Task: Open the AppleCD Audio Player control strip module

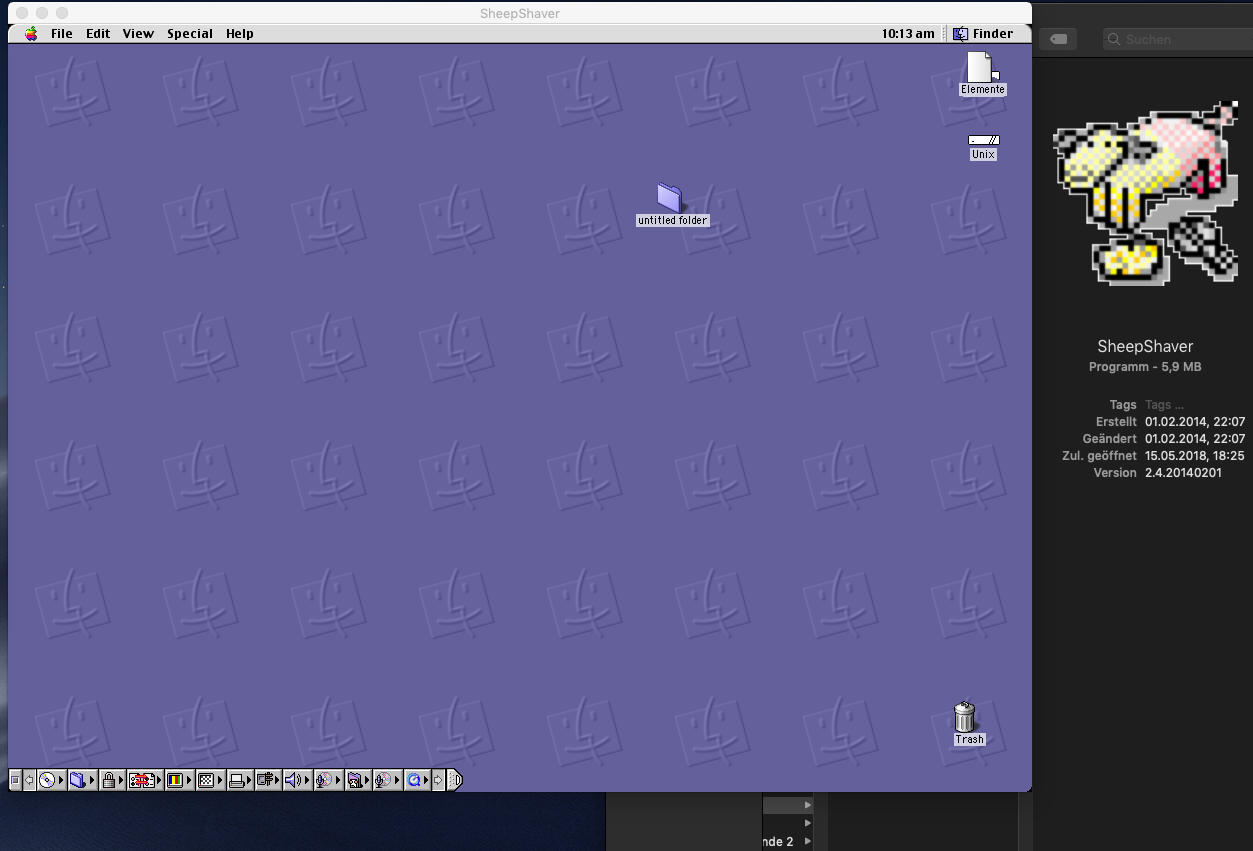Action: tap(52, 780)
